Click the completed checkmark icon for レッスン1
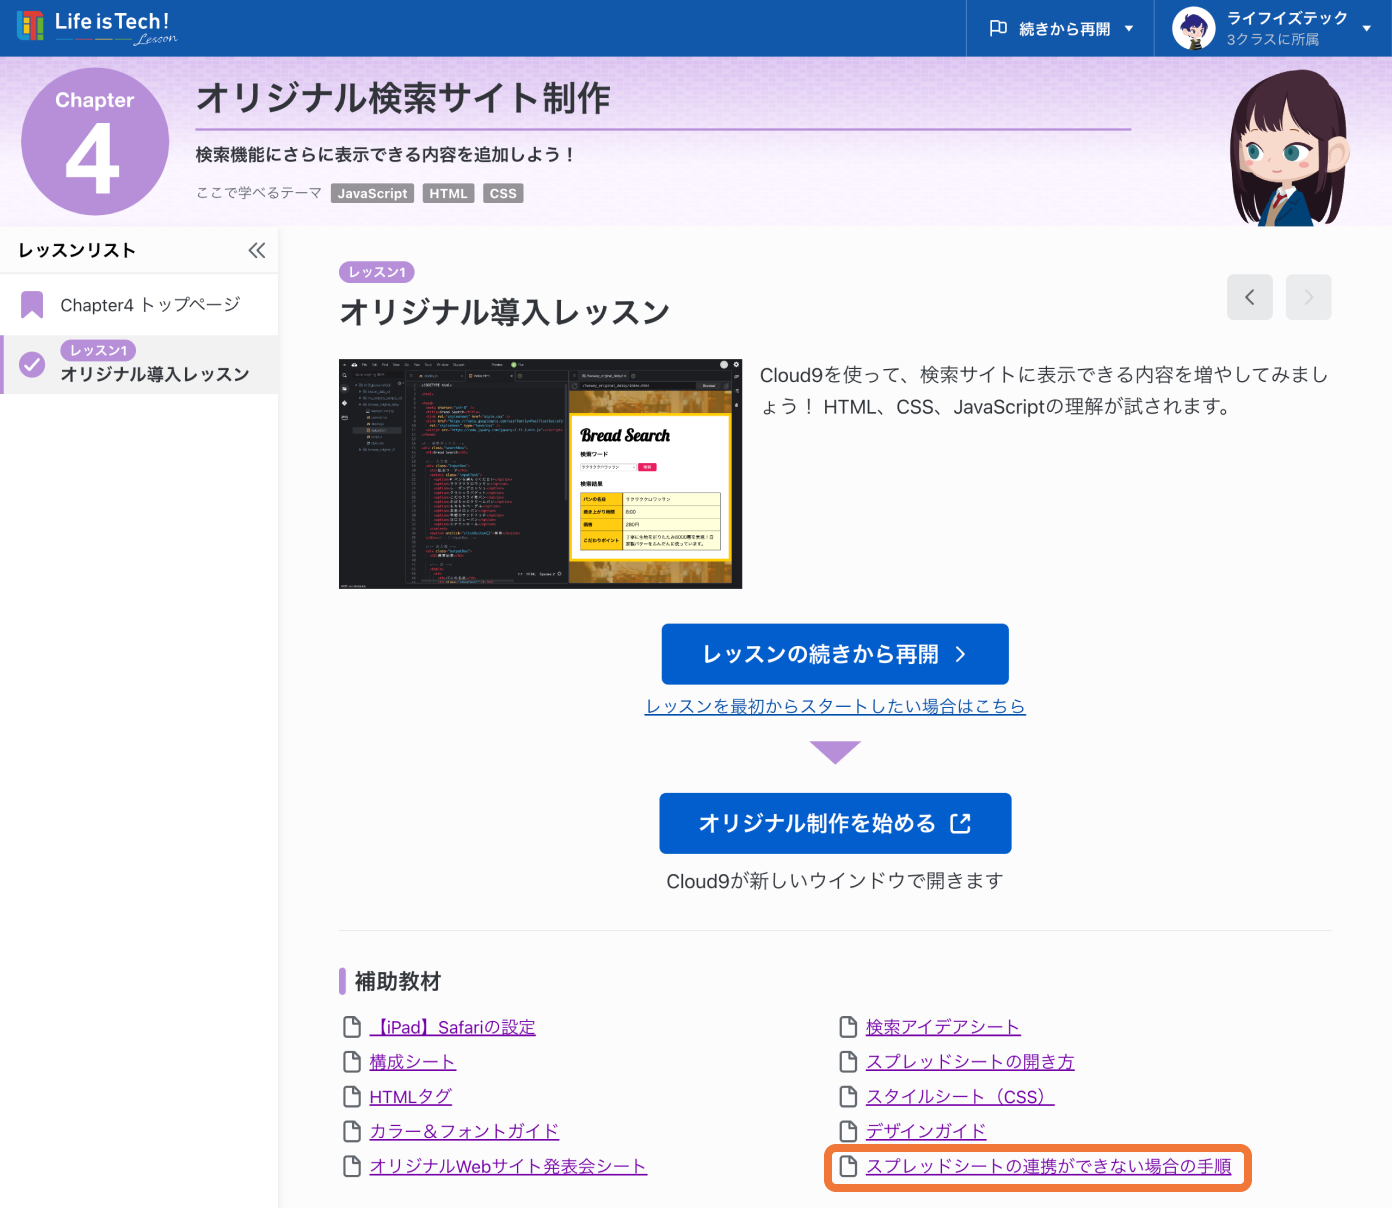Screen dimensions: 1392x1208 tap(32, 364)
